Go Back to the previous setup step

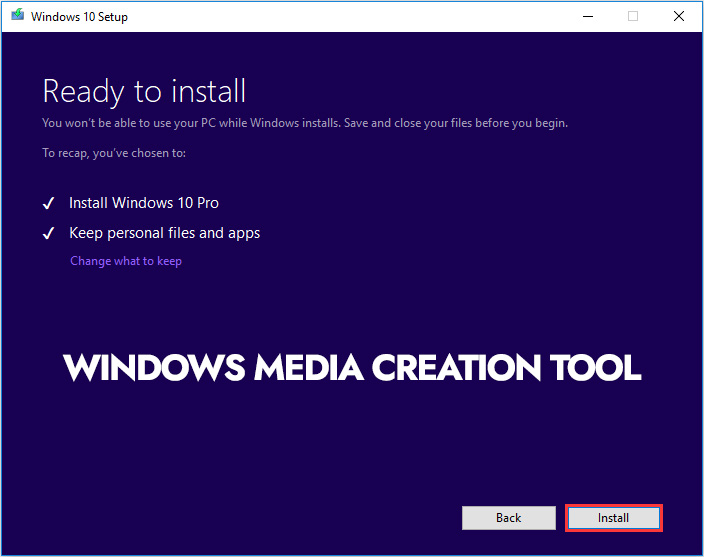[508, 518]
